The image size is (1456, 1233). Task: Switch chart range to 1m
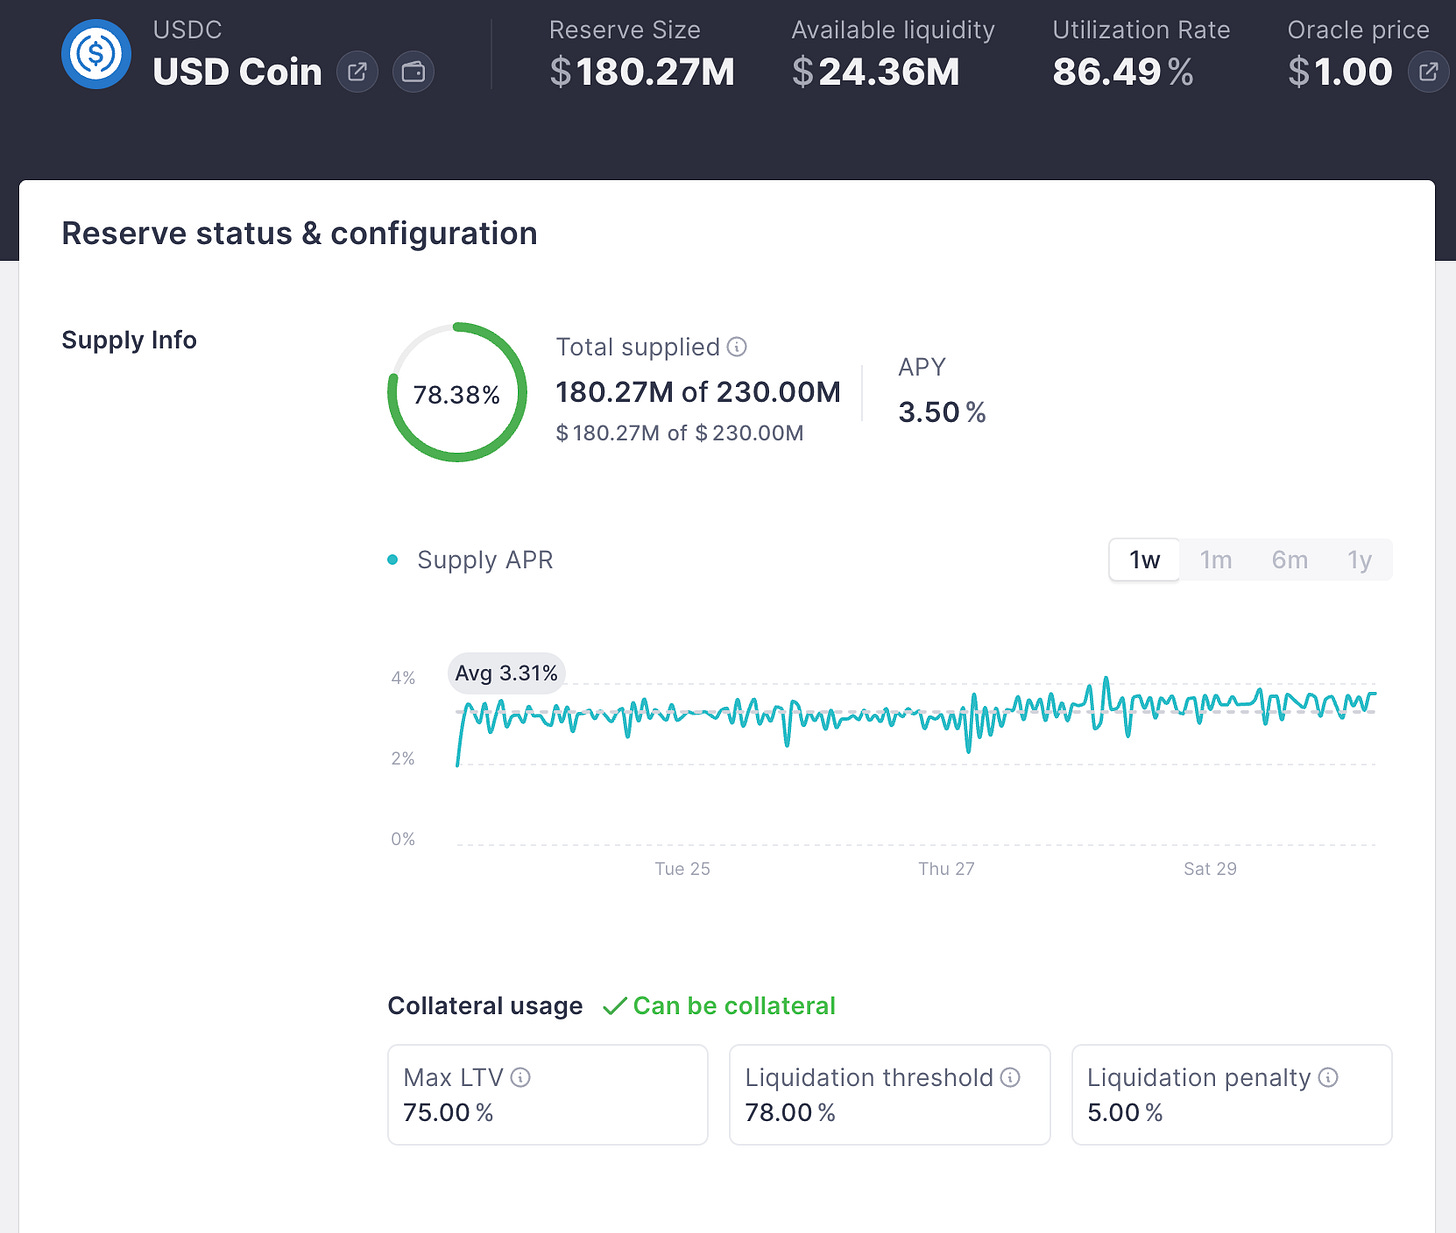(1216, 560)
